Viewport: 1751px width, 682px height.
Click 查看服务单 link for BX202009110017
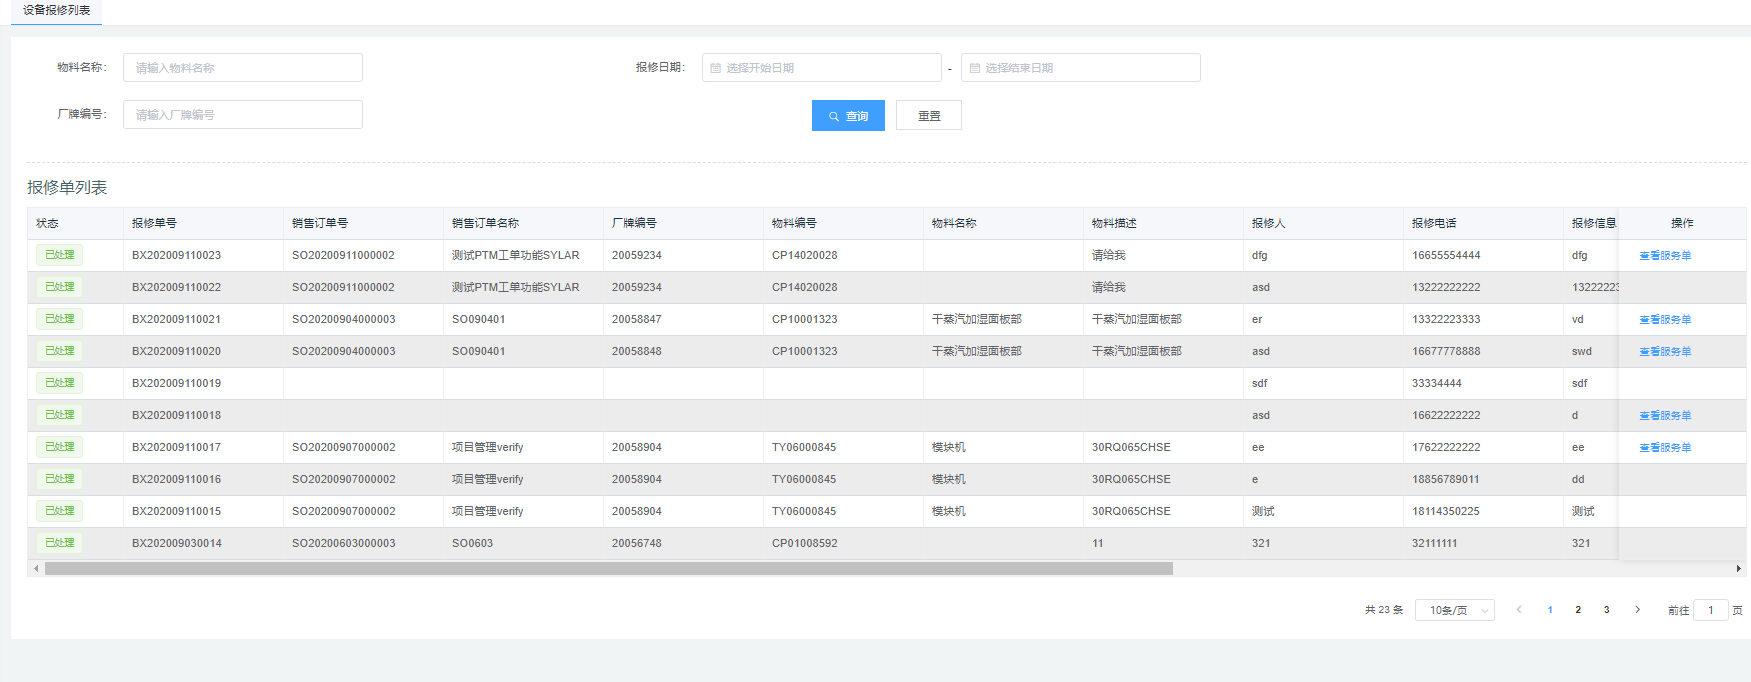tap(1665, 448)
